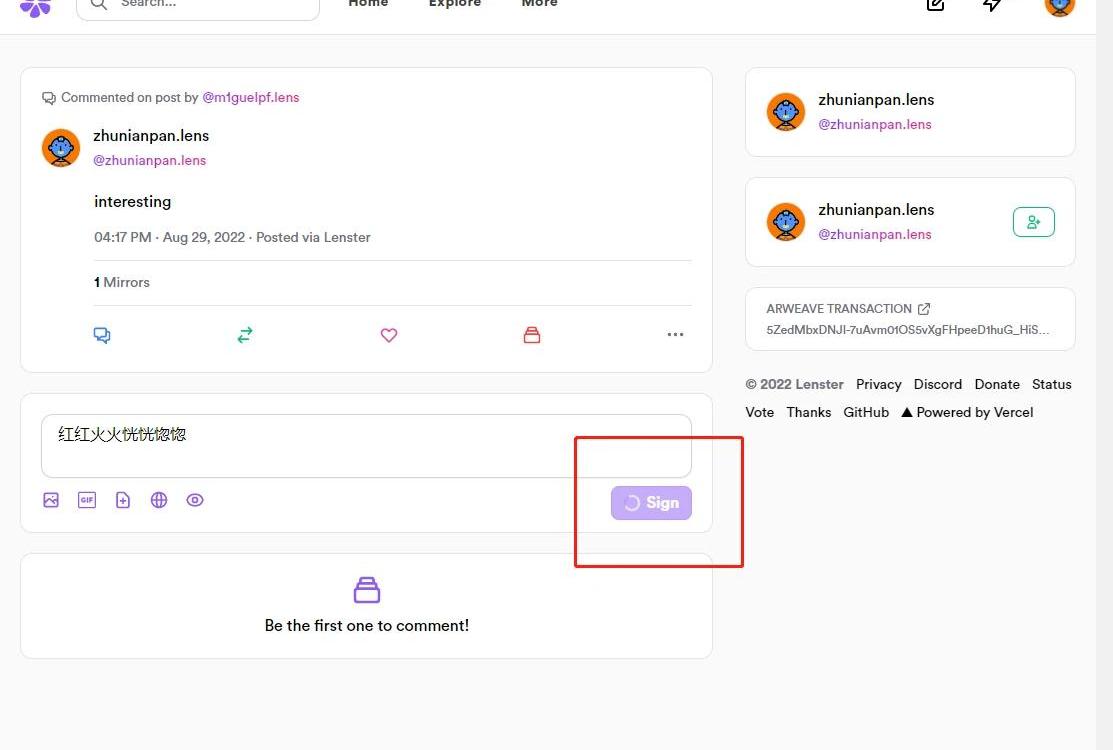Navigate to the Home tab

click(368, 4)
